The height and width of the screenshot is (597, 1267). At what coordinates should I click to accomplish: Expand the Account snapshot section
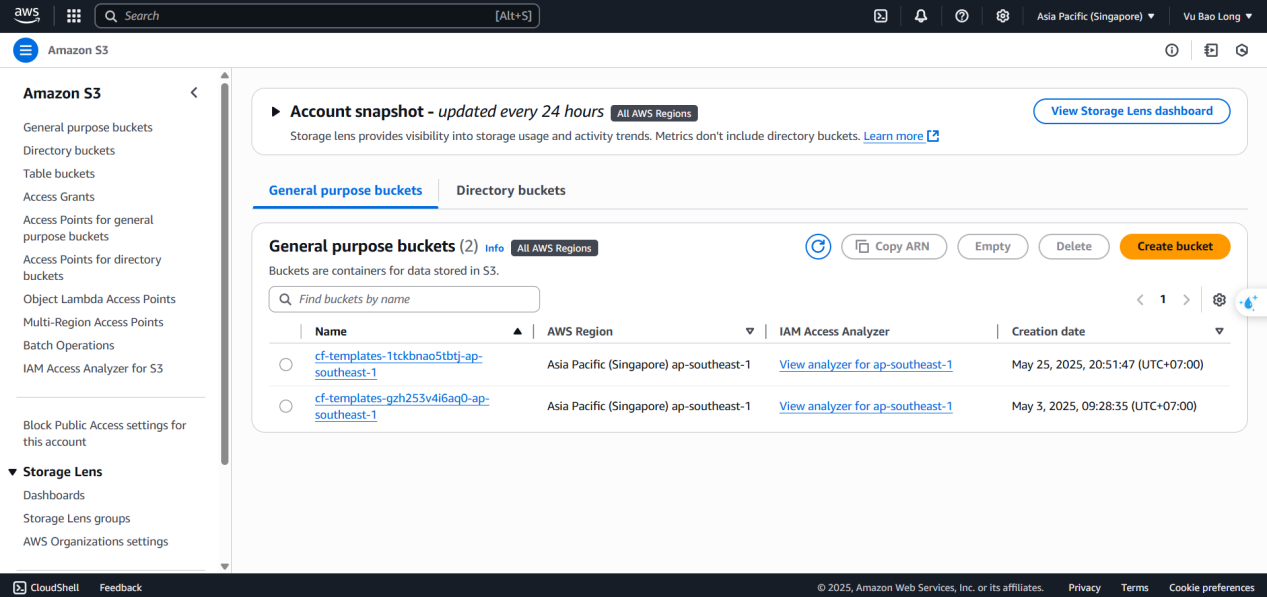(x=276, y=112)
